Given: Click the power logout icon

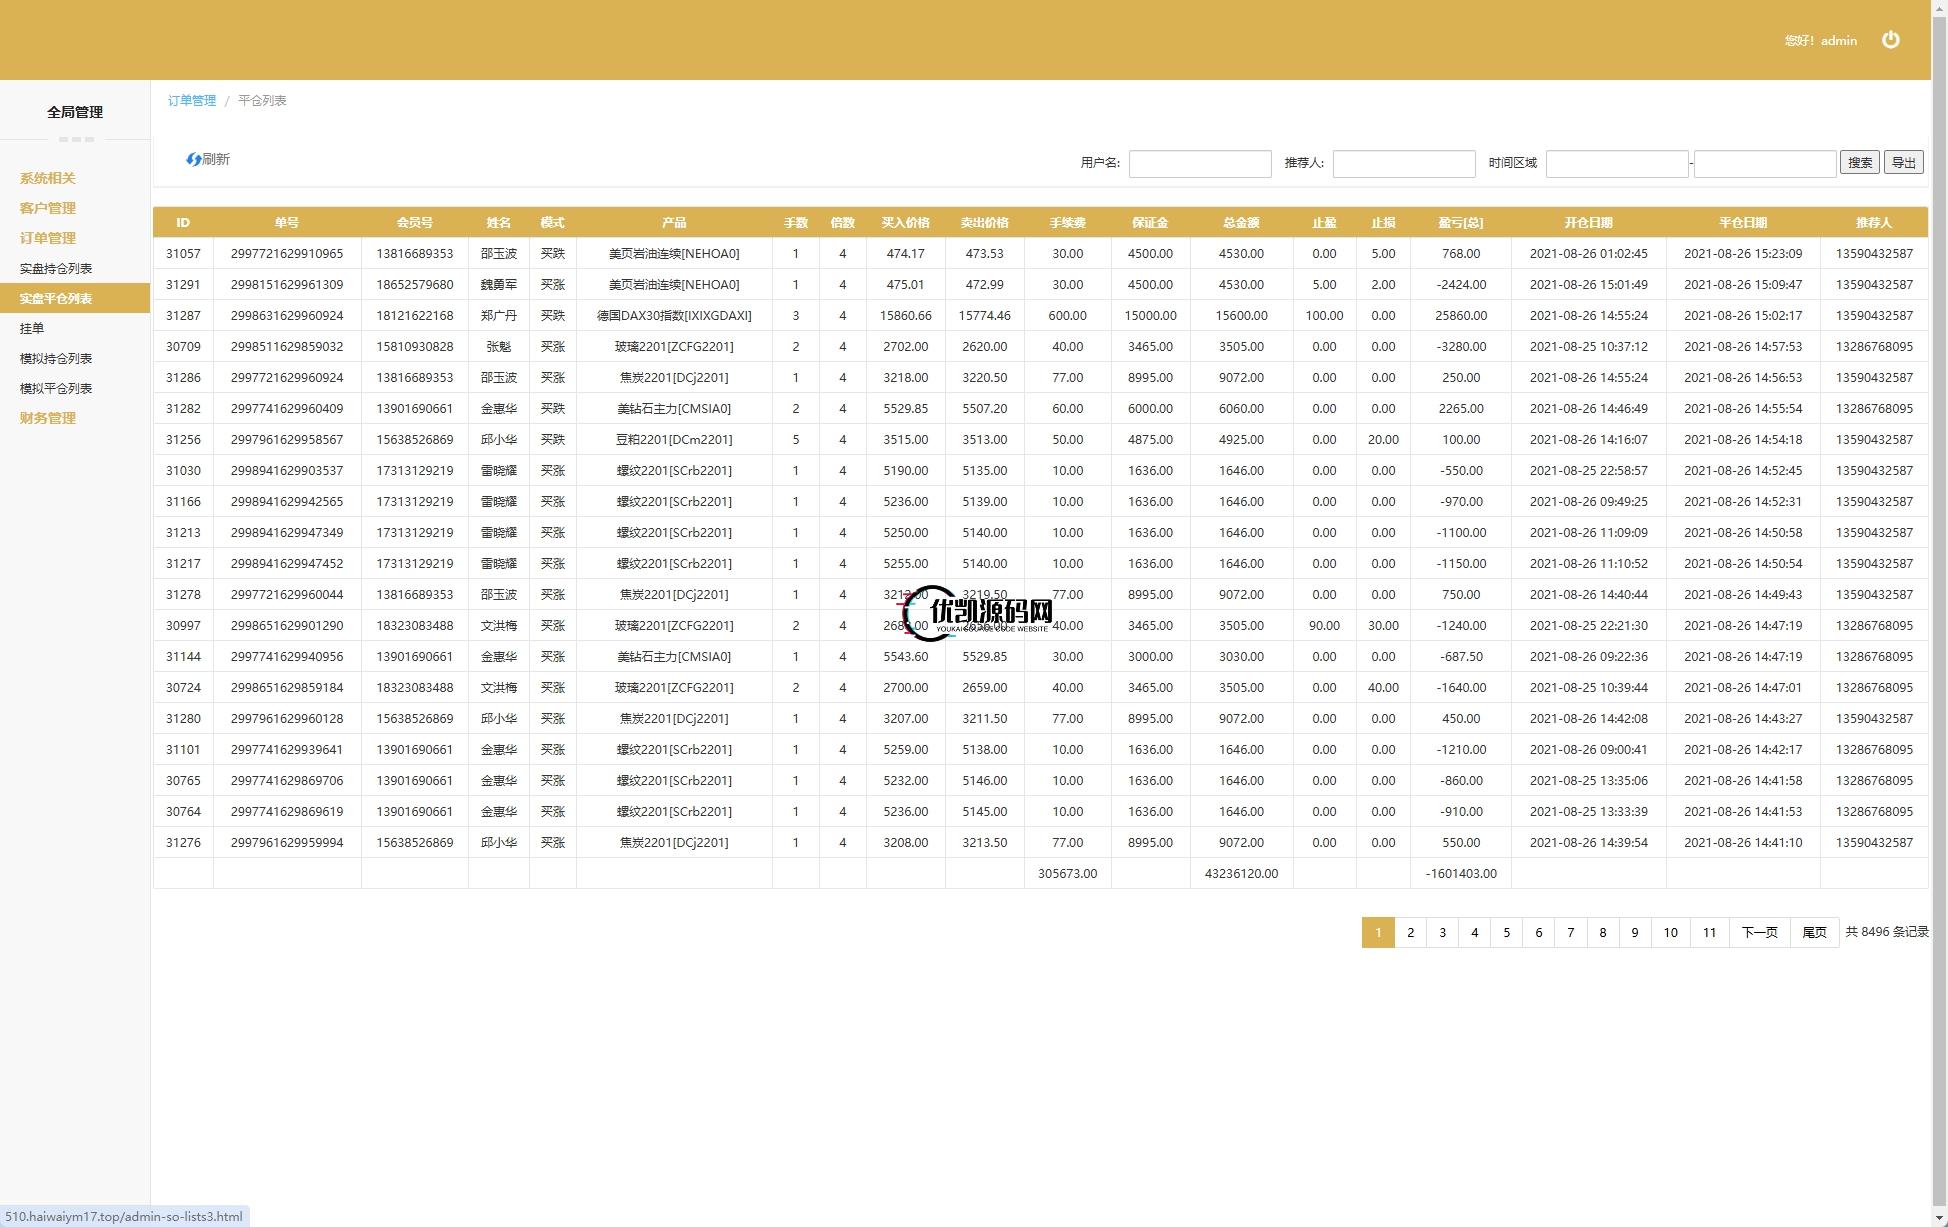Looking at the screenshot, I should pos(1890,40).
